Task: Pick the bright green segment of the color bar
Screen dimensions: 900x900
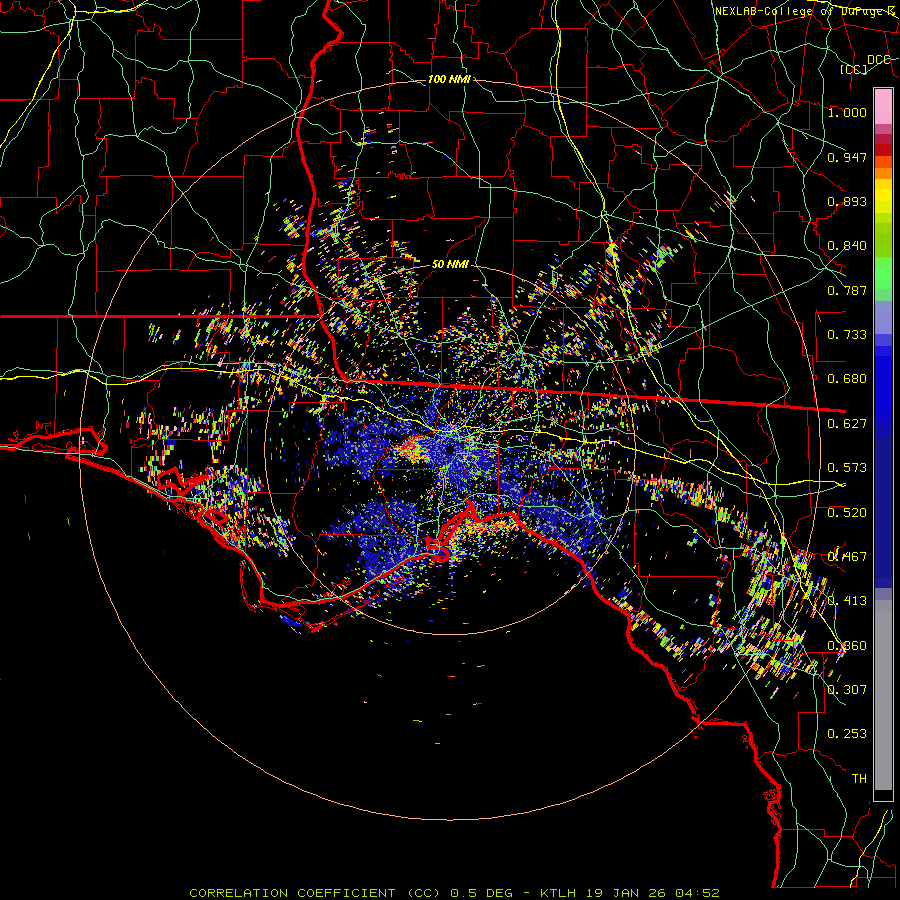Action: coord(883,273)
